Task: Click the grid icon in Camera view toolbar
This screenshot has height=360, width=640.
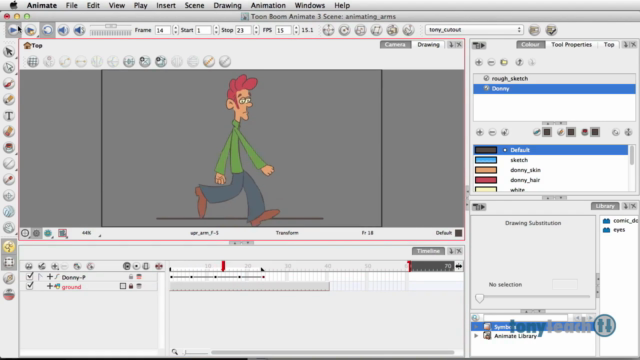Action: coord(33,62)
